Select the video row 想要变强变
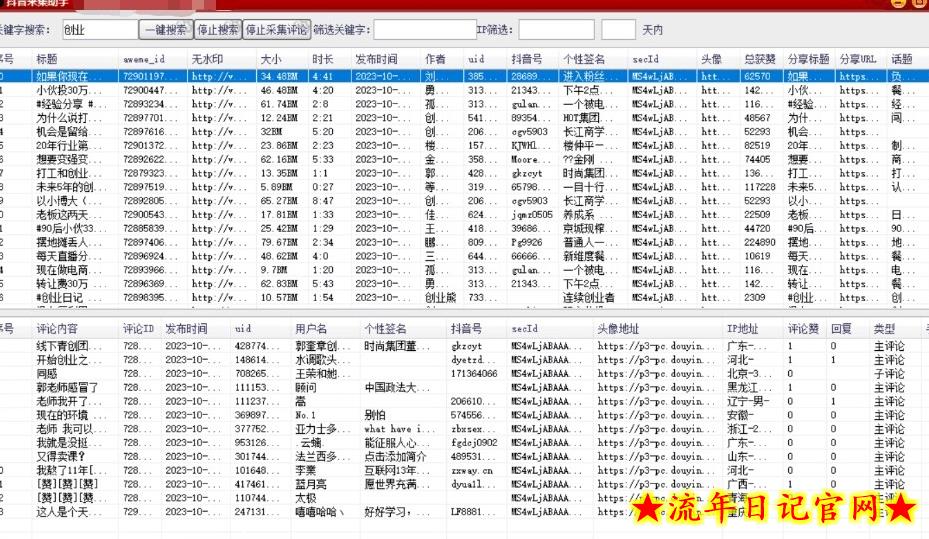Screen dimensions: 929x539 click(462, 159)
